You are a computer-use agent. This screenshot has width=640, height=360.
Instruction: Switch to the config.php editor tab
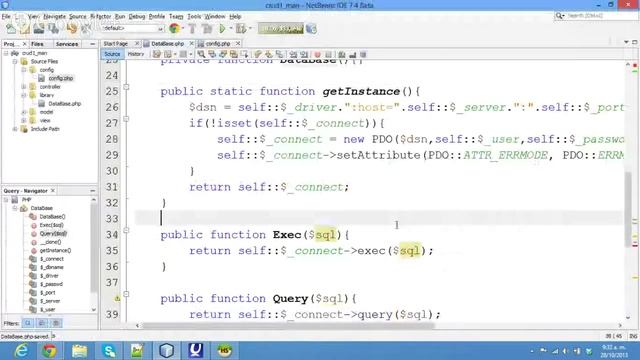[218, 43]
